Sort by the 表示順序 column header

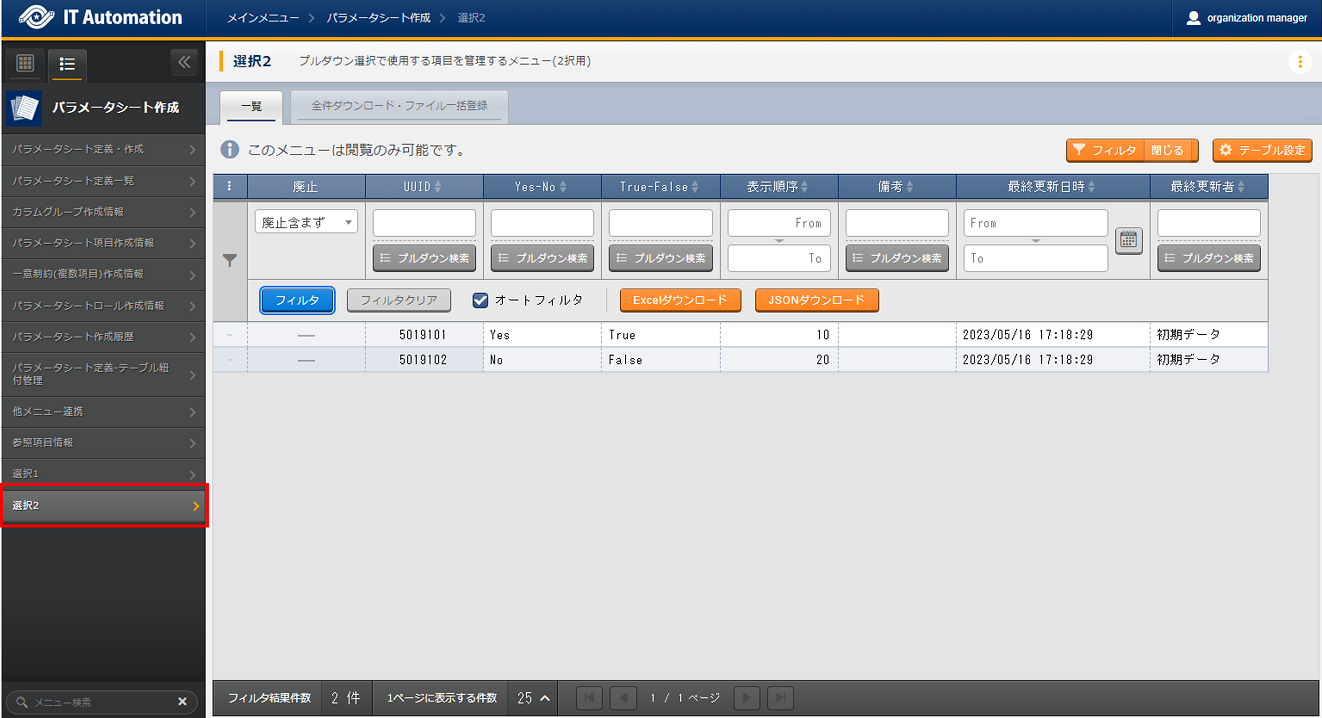click(x=778, y=187)
